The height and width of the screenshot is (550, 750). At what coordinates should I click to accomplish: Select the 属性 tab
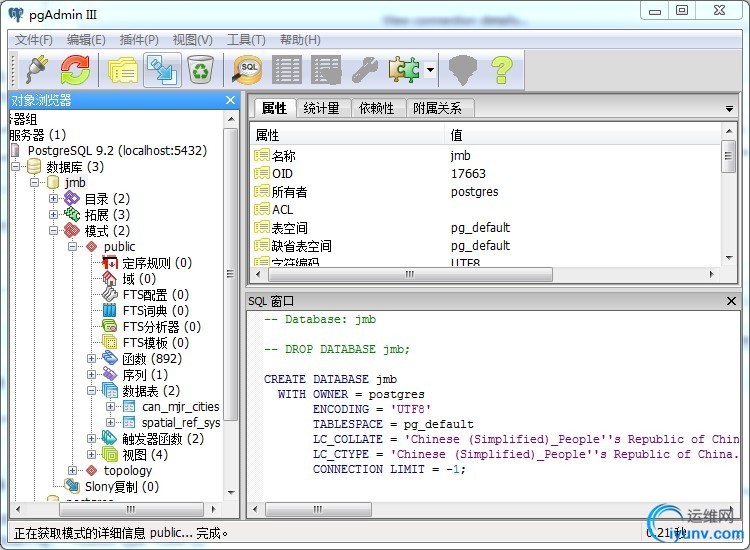[x=274, y=108]
